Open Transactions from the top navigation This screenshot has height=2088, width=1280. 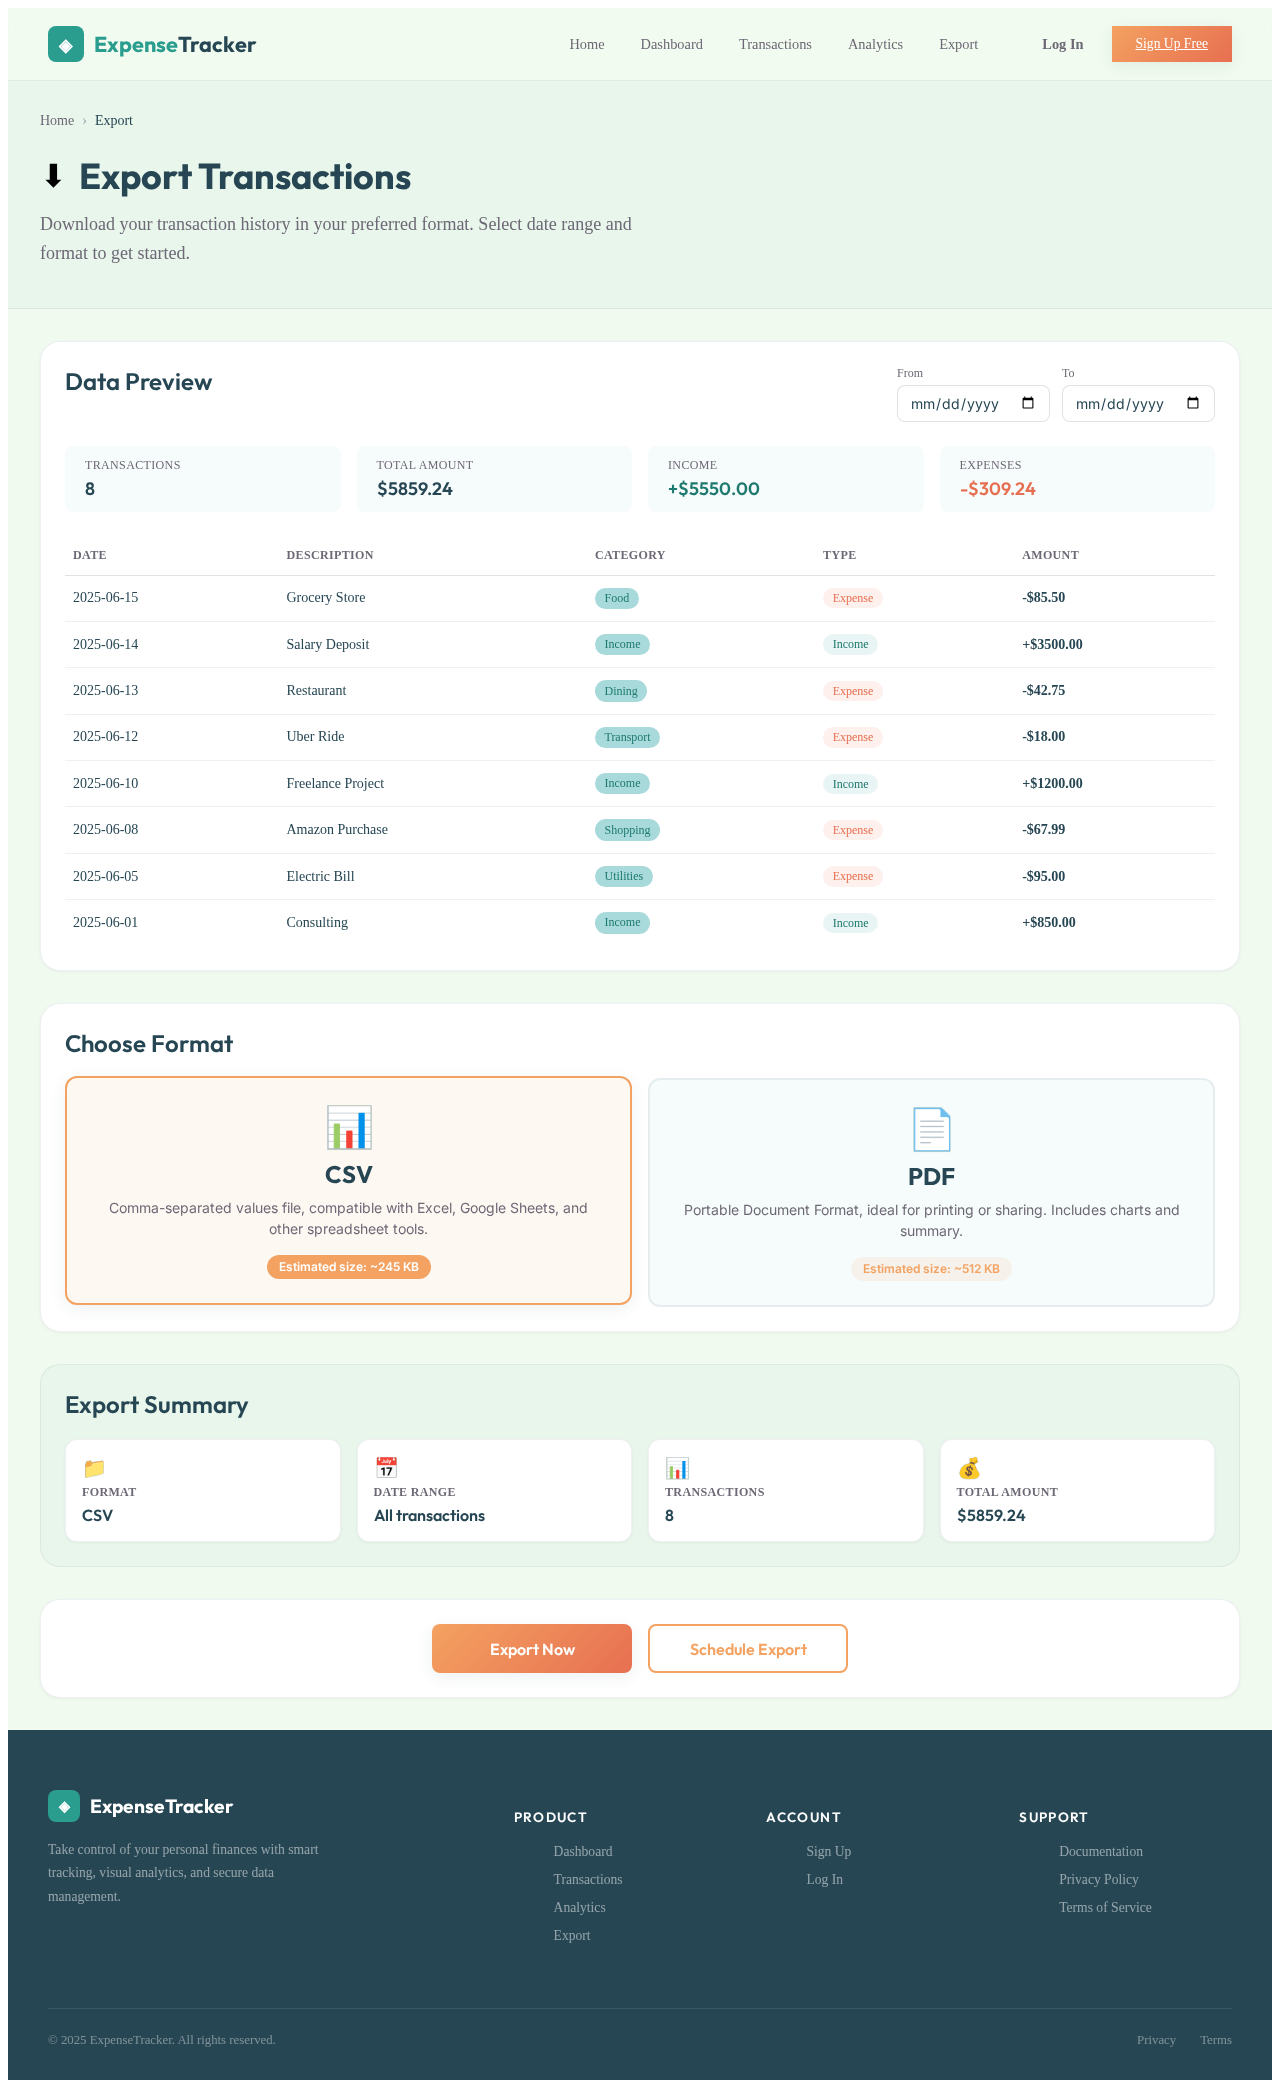pyautogui.click(x=775, y=44)
